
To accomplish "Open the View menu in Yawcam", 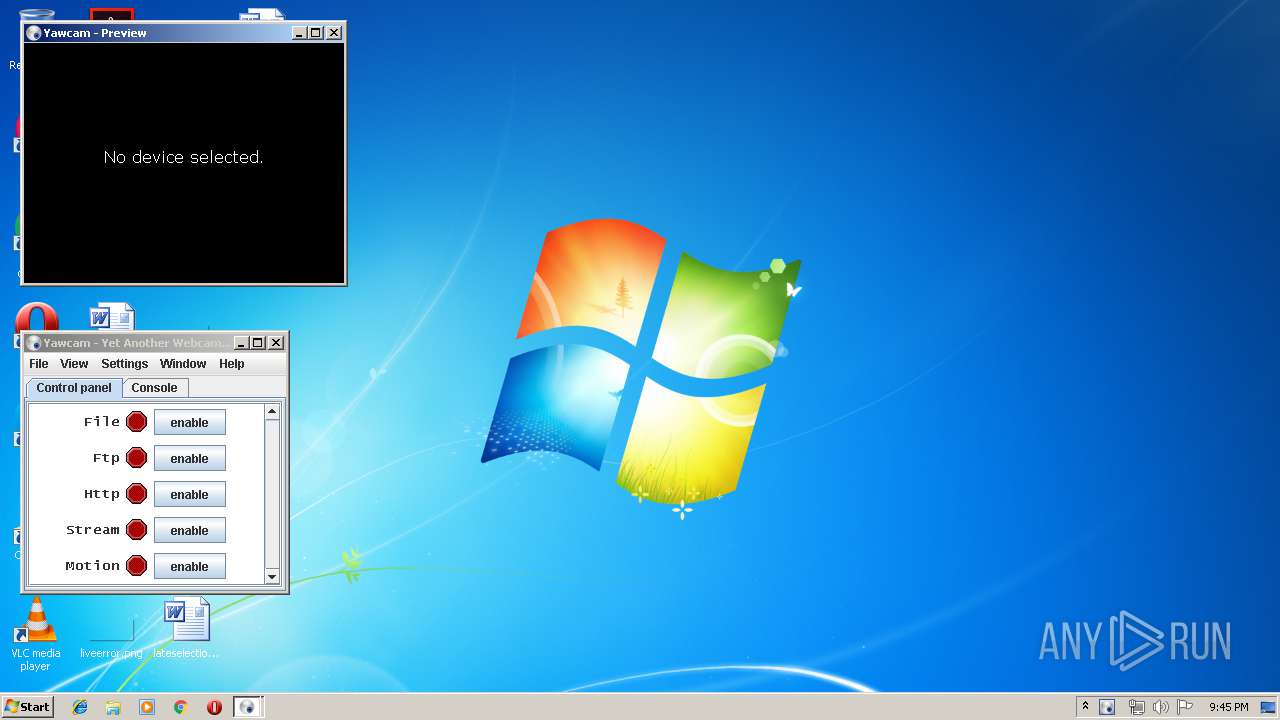I will coord(74,364).
